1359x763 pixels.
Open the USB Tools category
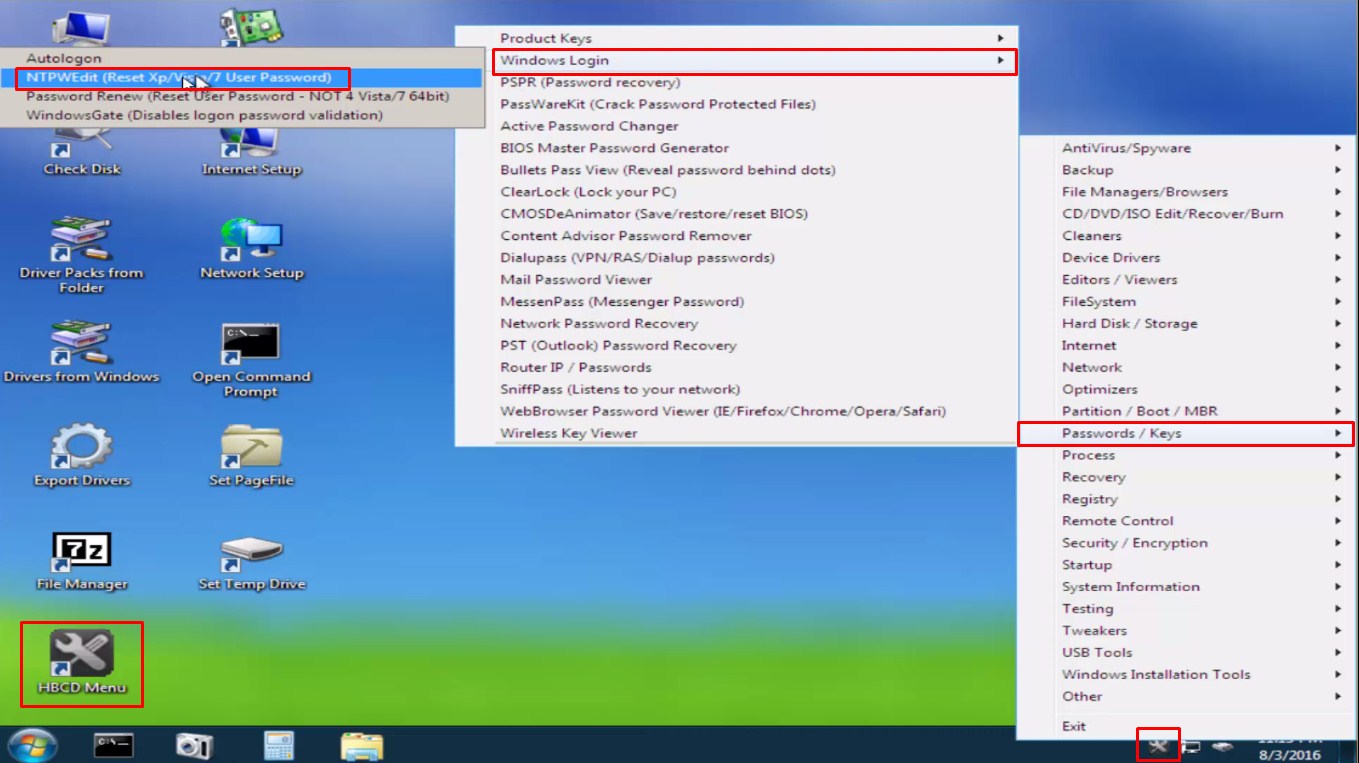1185,653
